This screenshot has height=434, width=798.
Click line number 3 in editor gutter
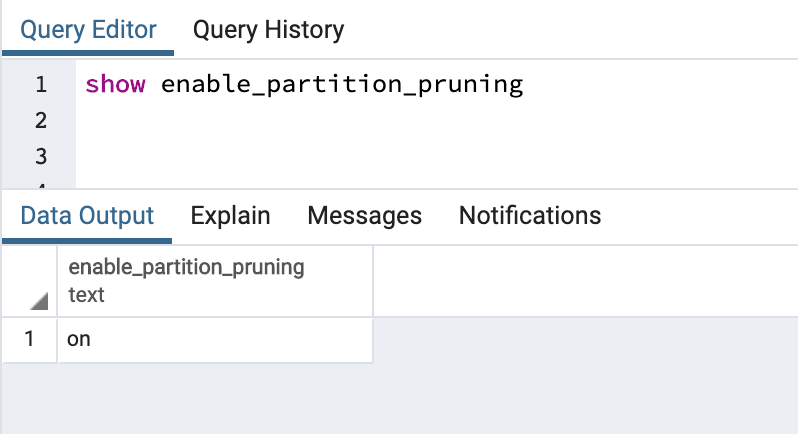[41, 156]
